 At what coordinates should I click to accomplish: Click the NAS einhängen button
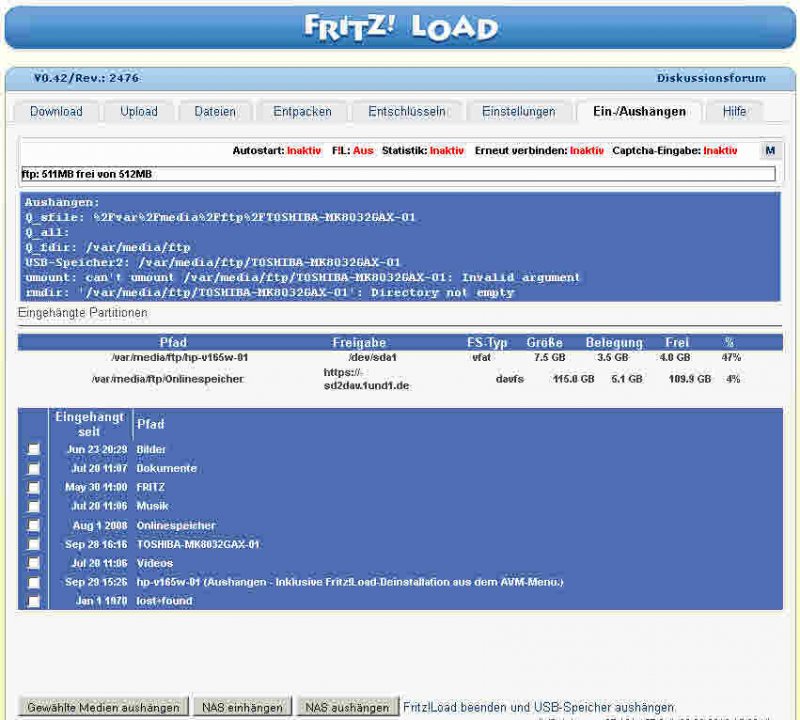coord(242,707)
